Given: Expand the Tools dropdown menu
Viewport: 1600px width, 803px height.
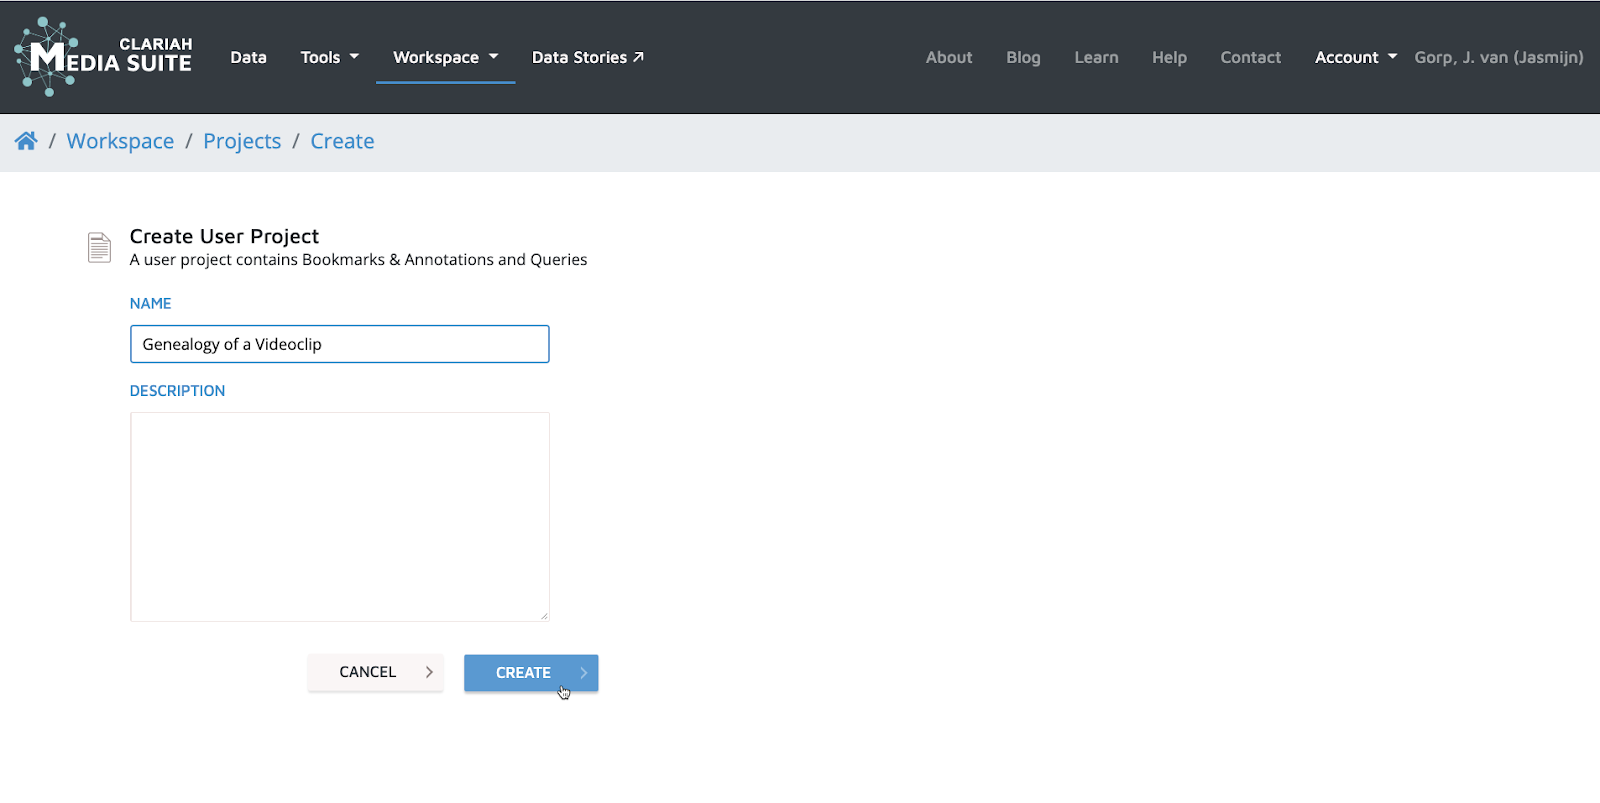Looking at the screenshot, I should point(329,57).
